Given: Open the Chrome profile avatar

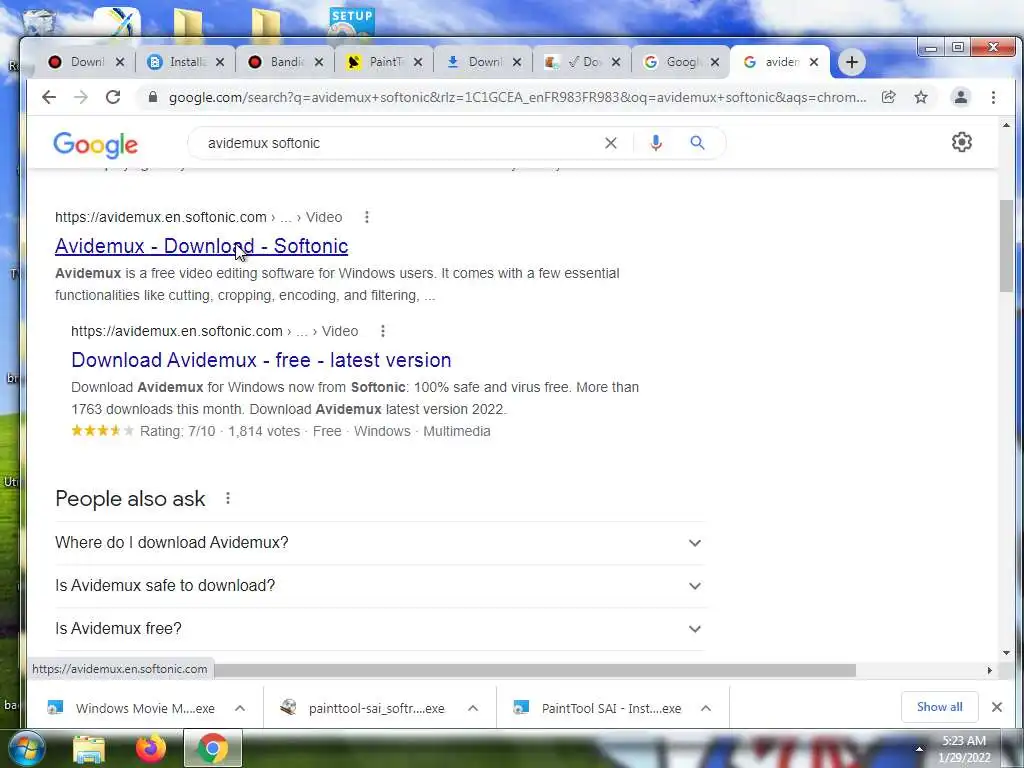Looking at the screenshot, I should 961,97.
